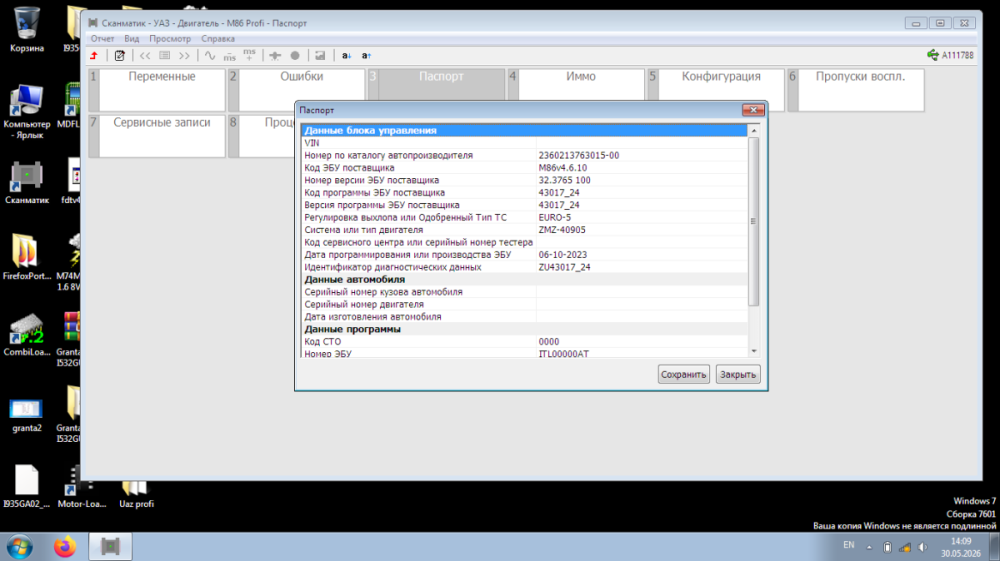Viewport: 1000px width, 561px height.
Task: Select Версия программы ЭБУ поставщика row
Action: [524, 205]
